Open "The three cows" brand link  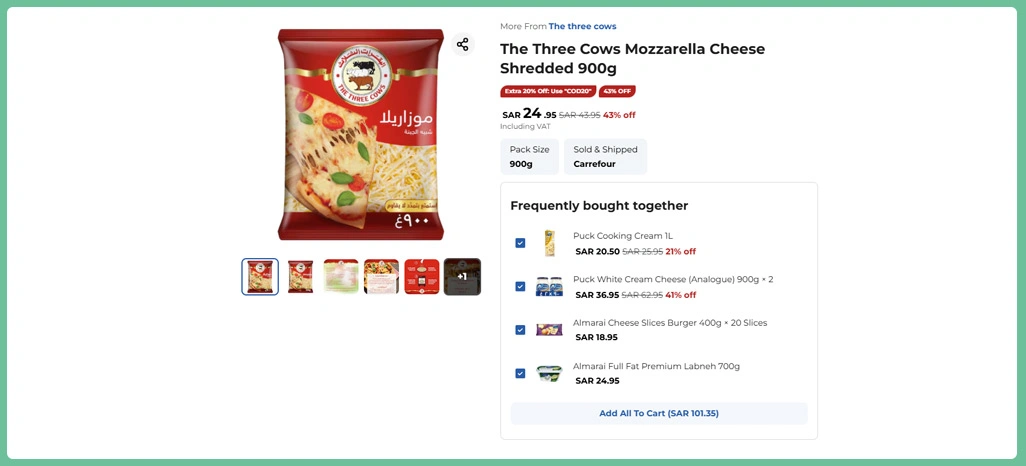[582, 26]
